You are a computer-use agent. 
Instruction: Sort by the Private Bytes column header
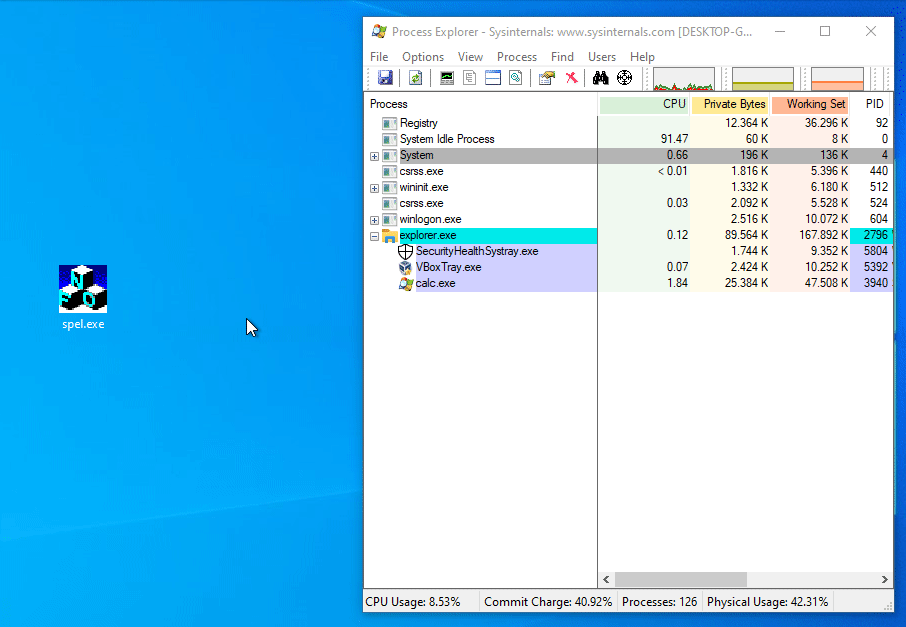730,104
